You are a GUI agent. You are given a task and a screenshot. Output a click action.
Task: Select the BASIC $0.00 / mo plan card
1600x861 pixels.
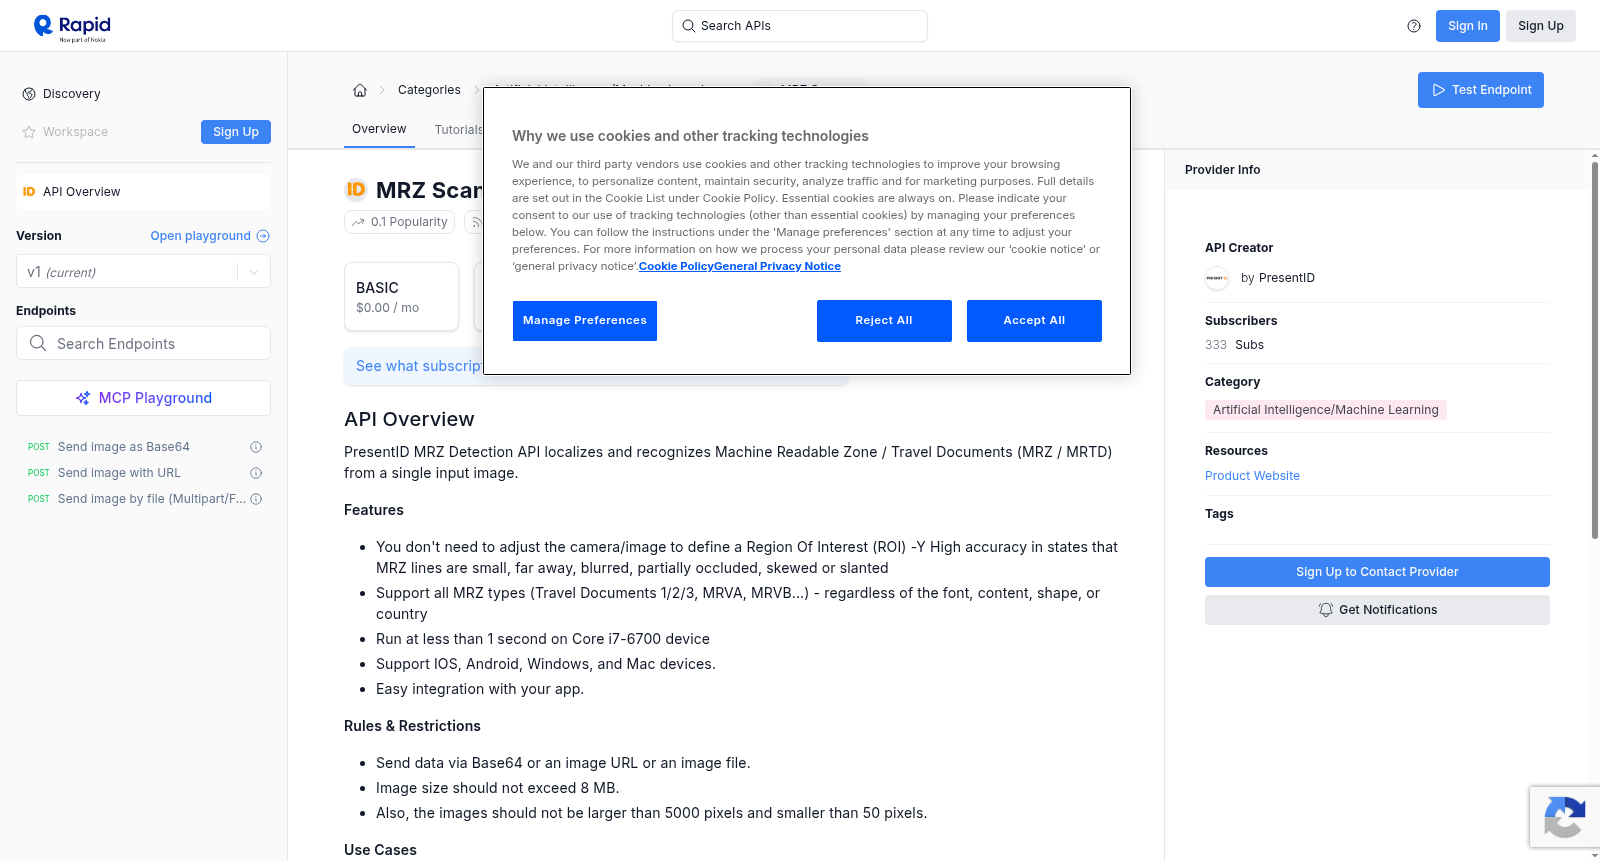[x=401, y=297]
